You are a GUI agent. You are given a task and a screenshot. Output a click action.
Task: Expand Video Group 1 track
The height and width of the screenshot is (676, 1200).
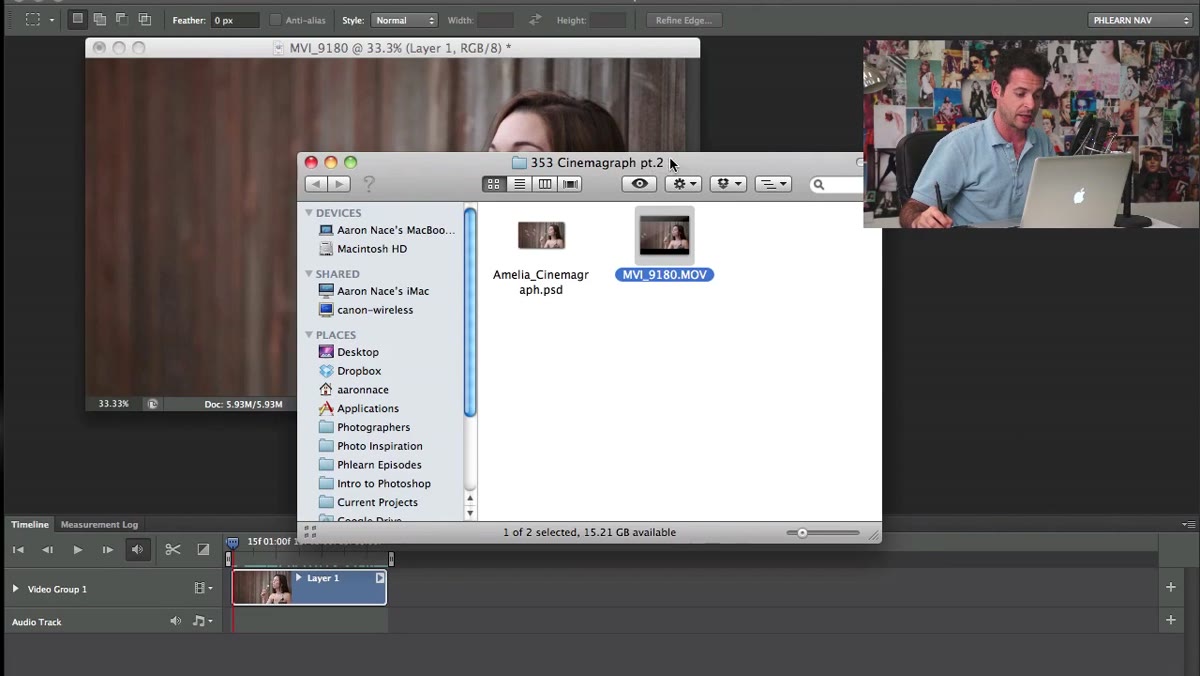[x=15, y=588]
